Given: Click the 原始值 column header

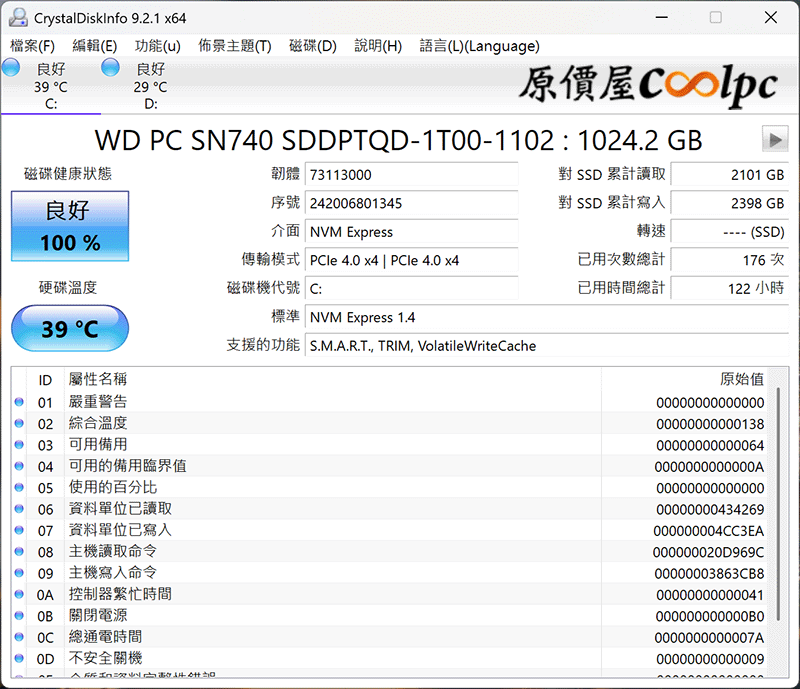Looking at the screenshot, I should tap(685, 380).
